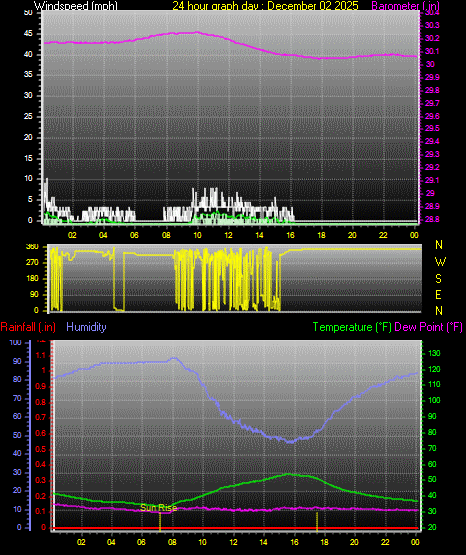Click the 25 value on windspeed axis
Viewport: 466px width, 555px height.
(28, 116)
